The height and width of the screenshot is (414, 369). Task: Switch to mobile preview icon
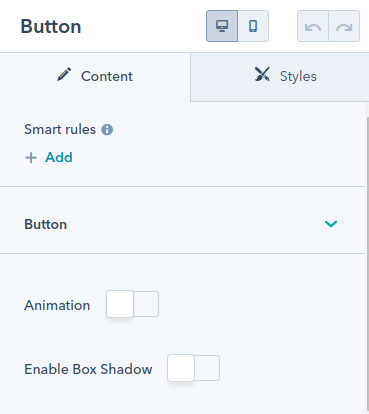tap(253, 26)
